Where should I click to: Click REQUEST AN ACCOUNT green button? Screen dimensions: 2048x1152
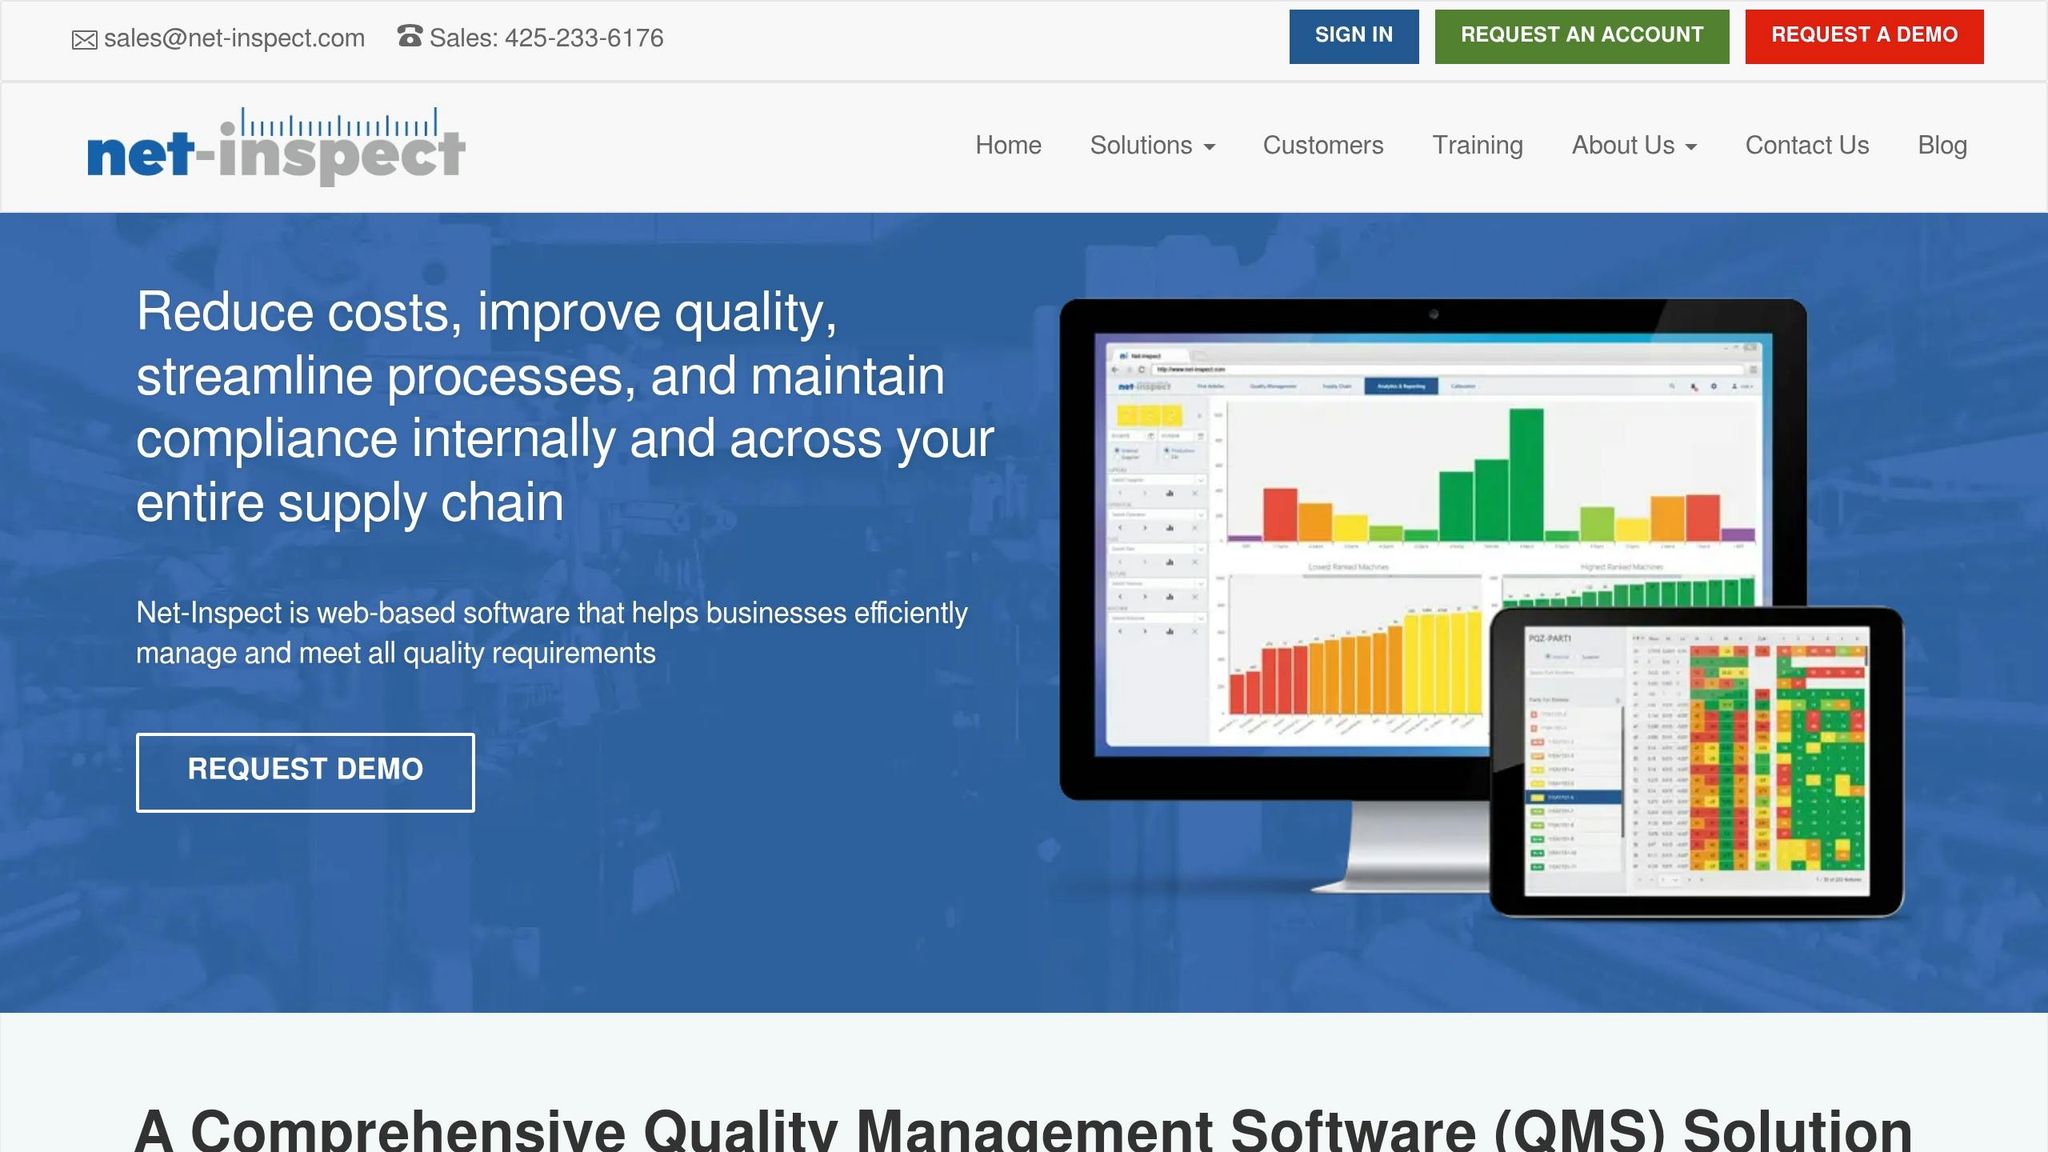pyautogui.click(x=1582, y=36)
